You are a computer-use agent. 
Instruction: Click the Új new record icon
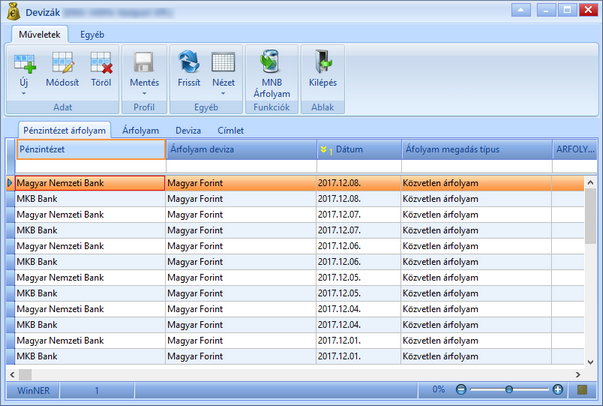pyautogui.click(x=25, y=63)
